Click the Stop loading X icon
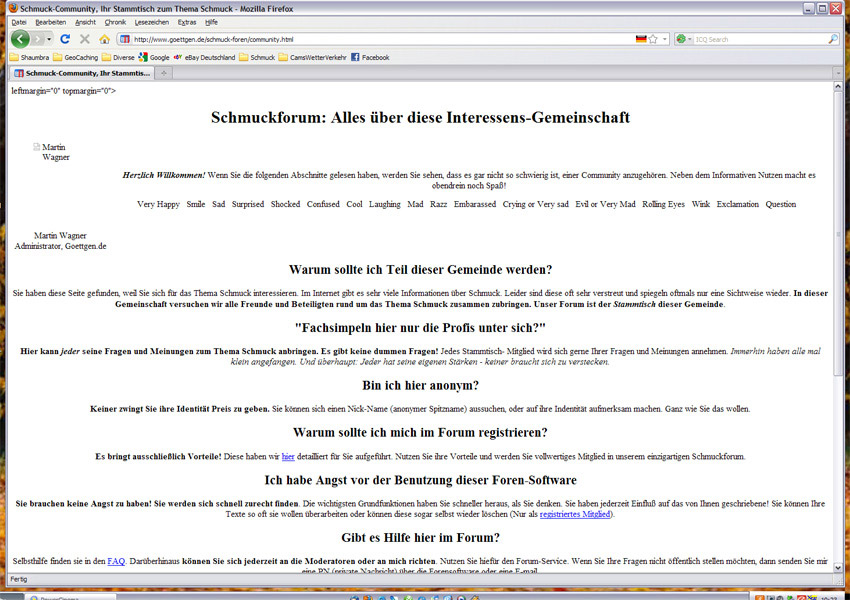This screenshot has width=850, height=600. pyautogui.click(x=85, y=39)
